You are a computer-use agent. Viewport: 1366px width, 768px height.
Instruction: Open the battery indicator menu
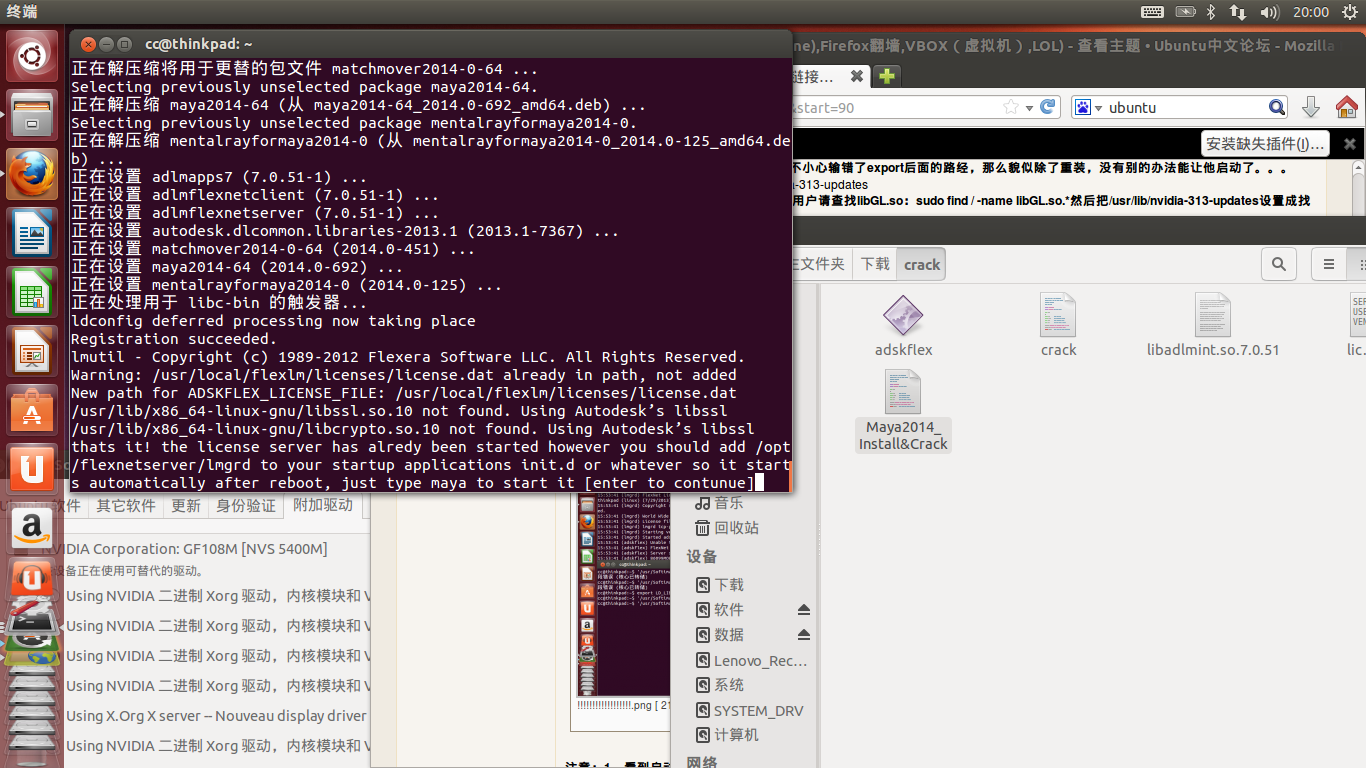1185,12
